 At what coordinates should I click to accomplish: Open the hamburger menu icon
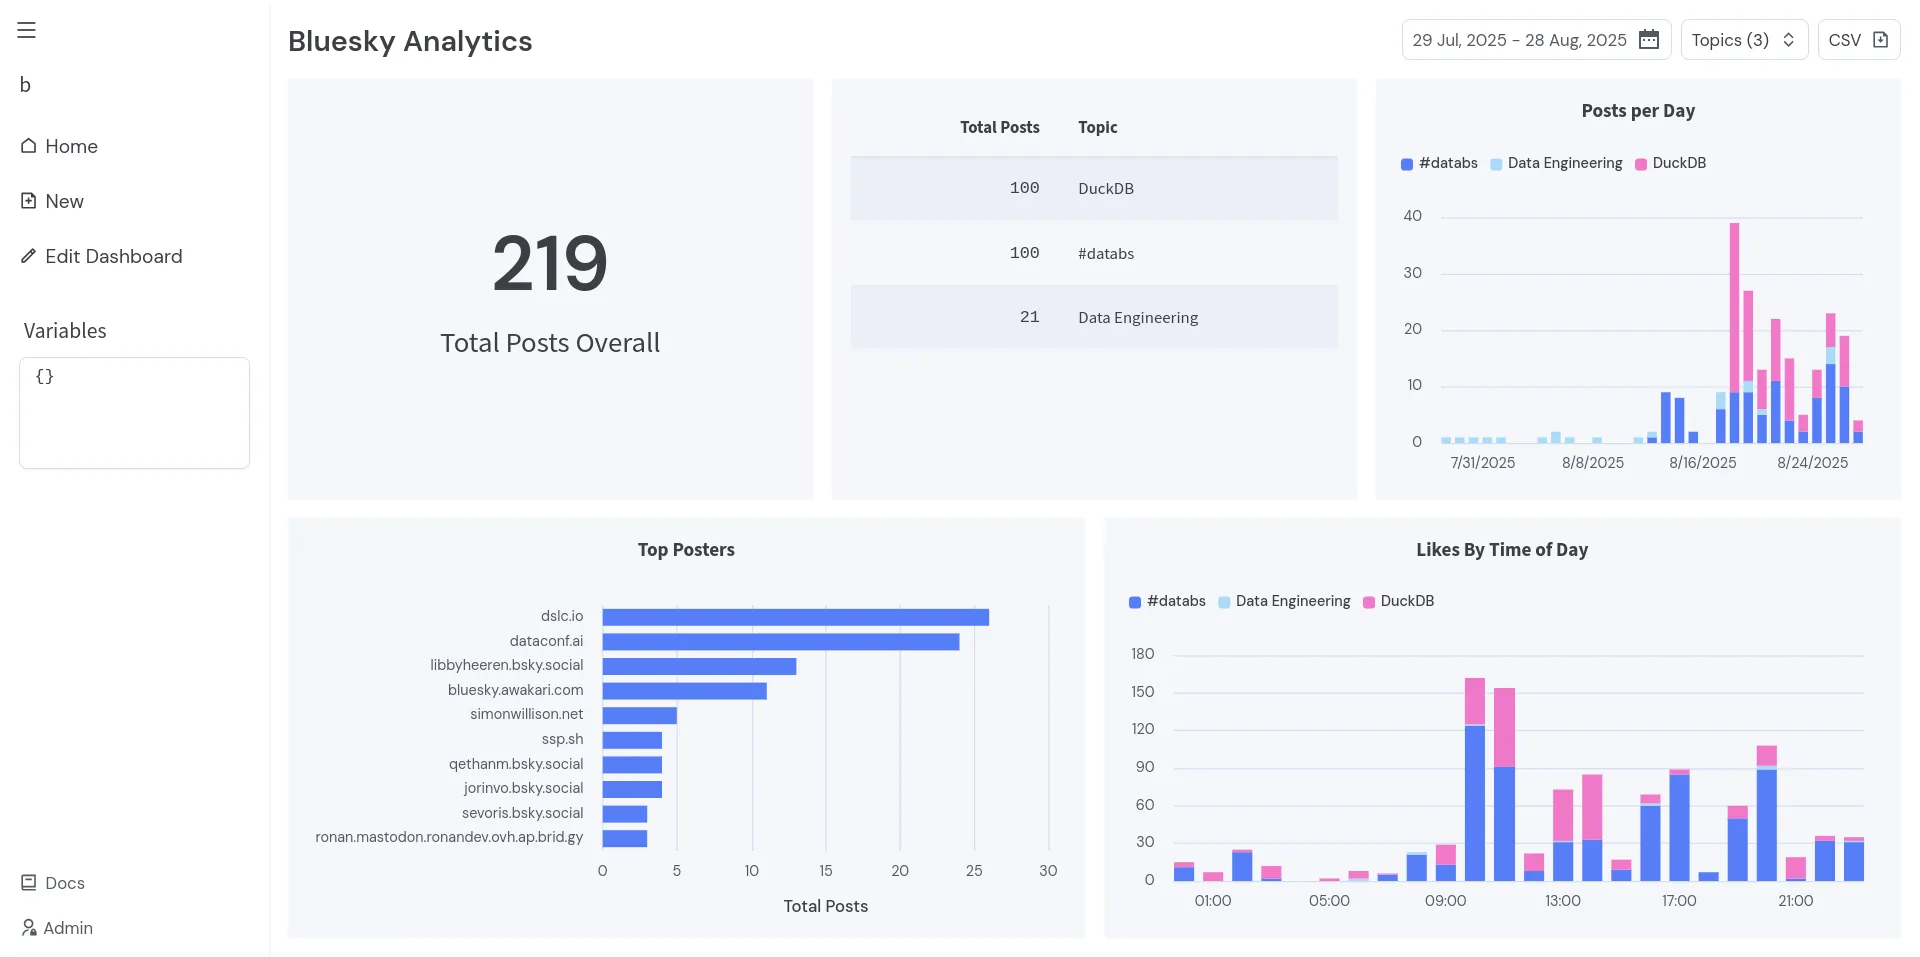(x=27, y=30)
